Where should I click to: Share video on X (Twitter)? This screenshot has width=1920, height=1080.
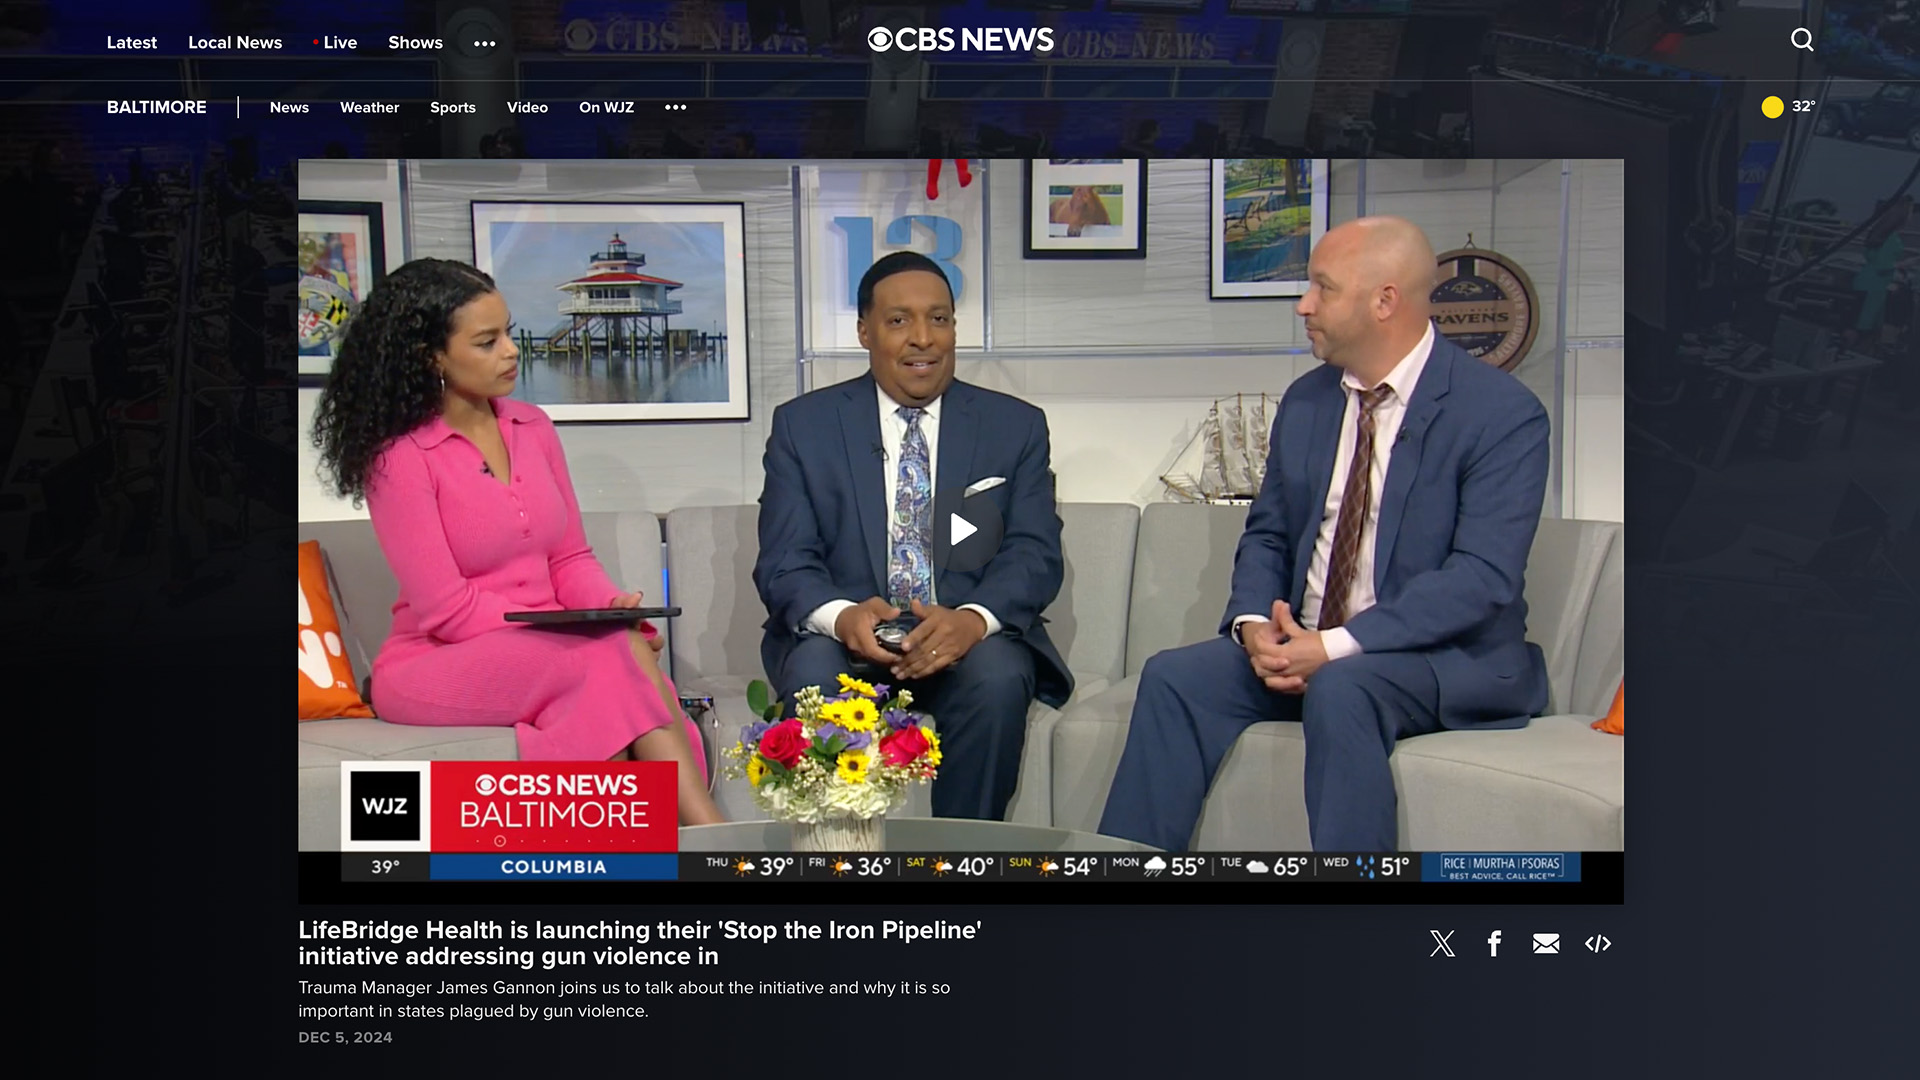tap(1442, 943)
